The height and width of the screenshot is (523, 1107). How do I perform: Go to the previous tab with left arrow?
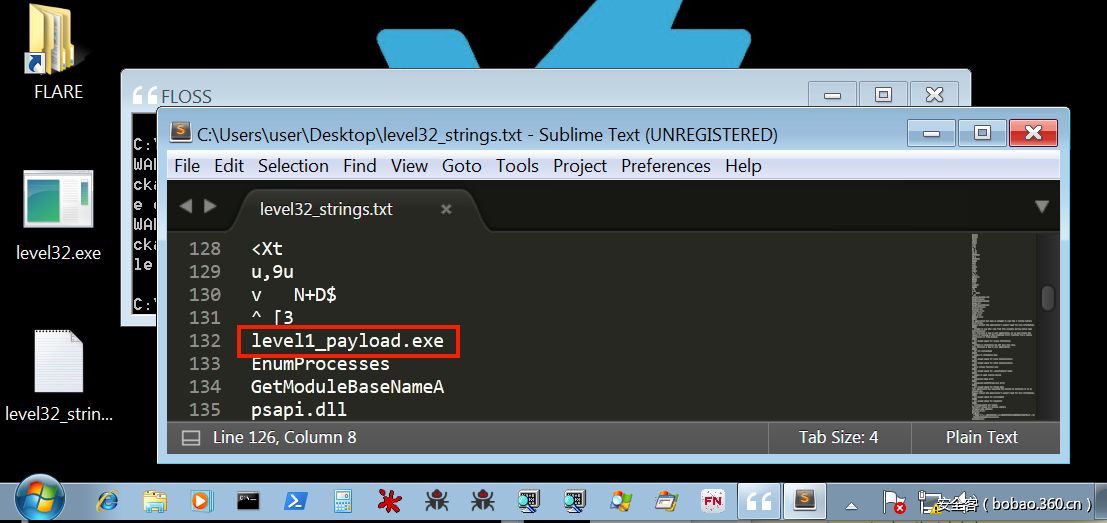[x=185, y=206]
